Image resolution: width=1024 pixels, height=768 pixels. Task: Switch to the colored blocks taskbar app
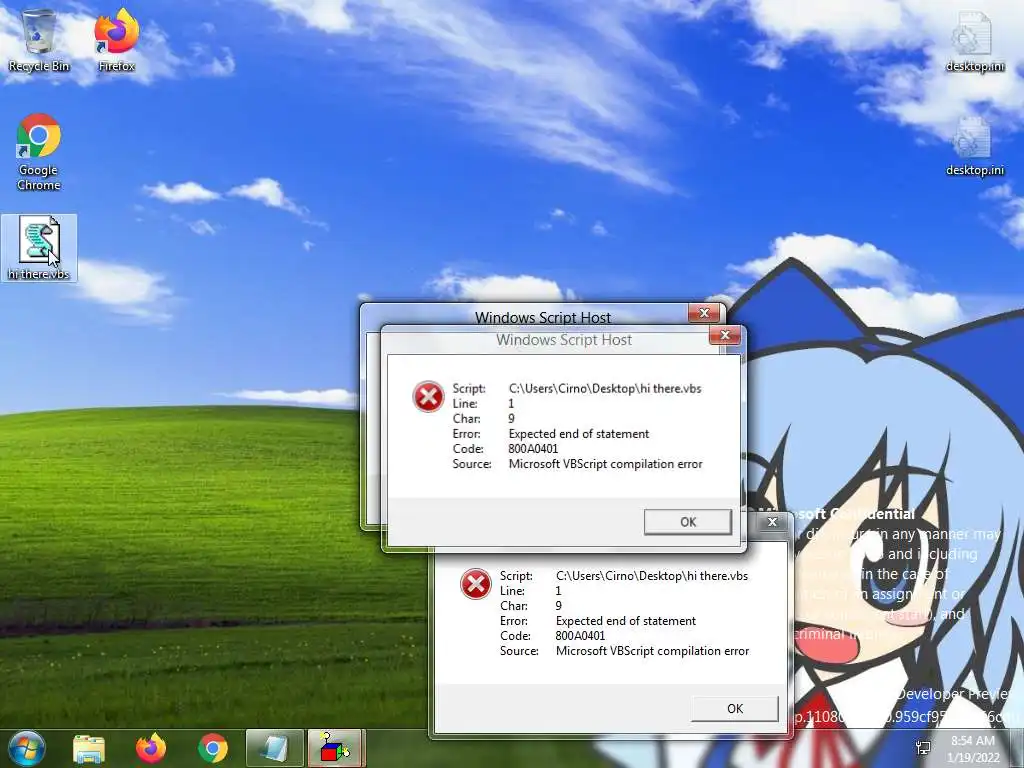[x=334, y=748]
